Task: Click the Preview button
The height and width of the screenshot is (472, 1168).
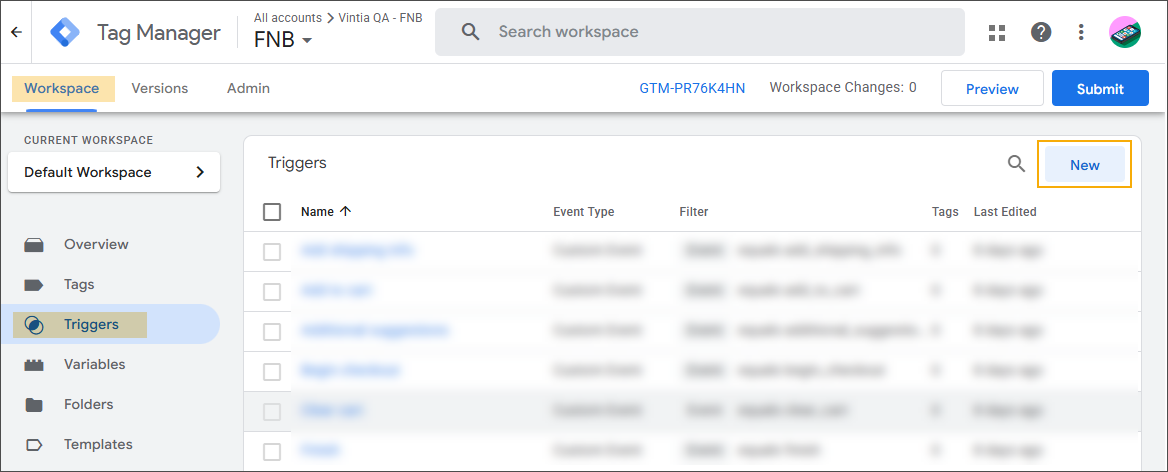Action: (x=992, y=89)
